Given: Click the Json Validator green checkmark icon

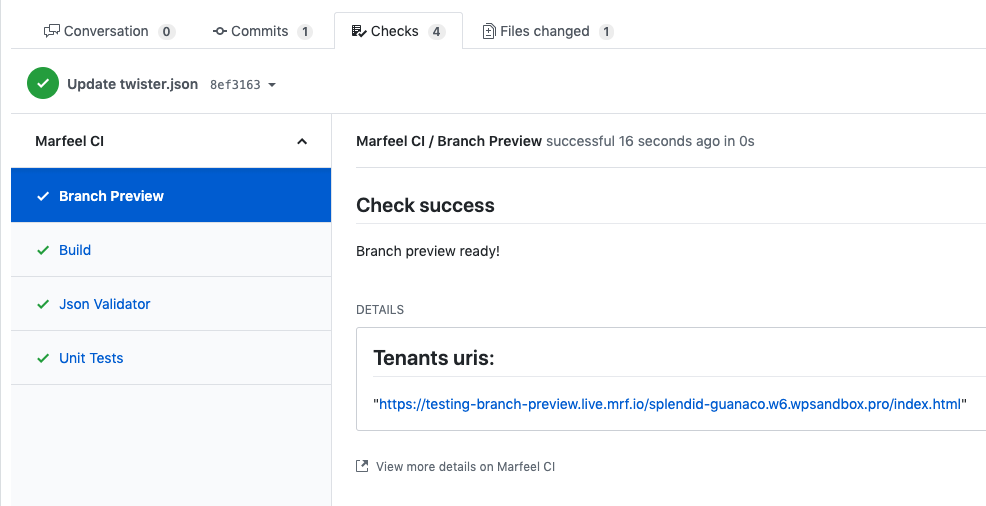Looking at the screenshot, I should point(43,304).
